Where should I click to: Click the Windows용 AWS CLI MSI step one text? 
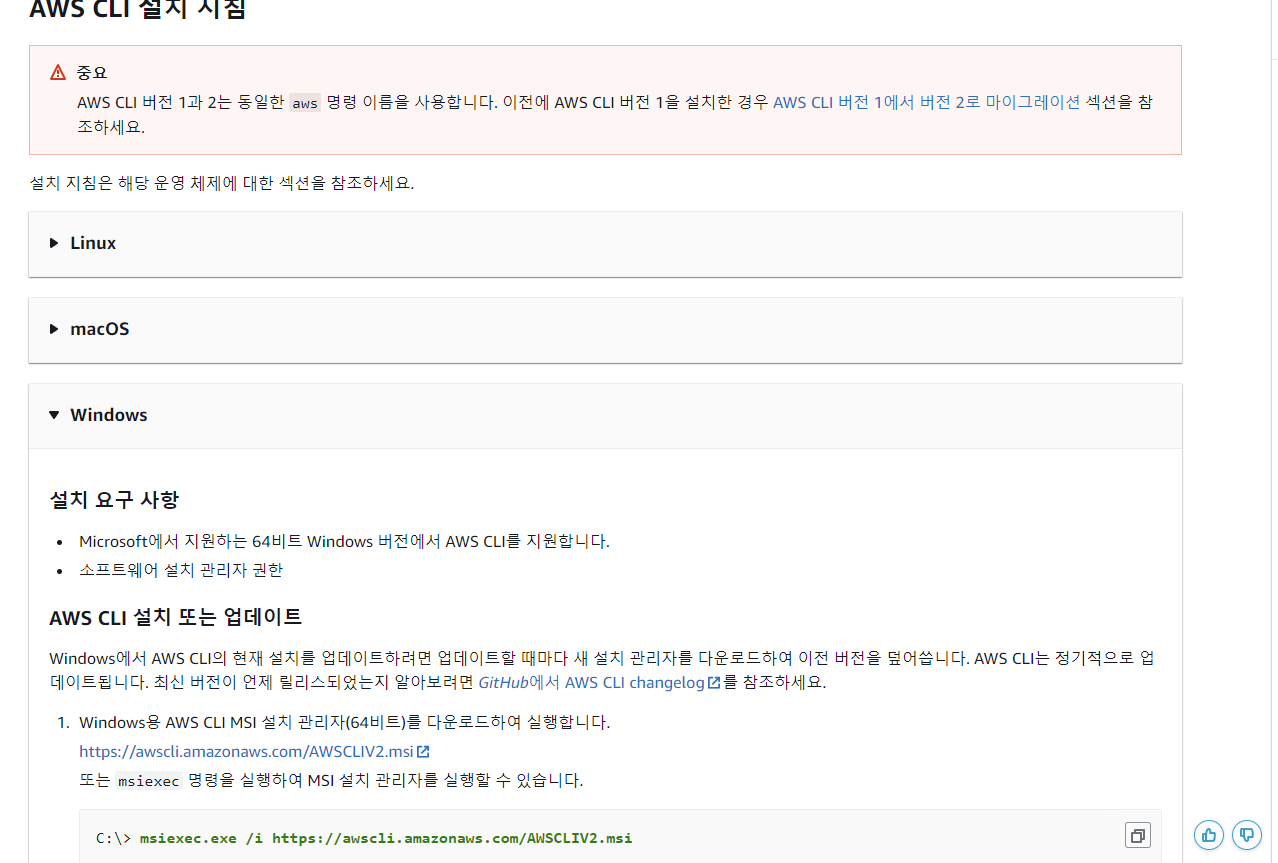[x=345, y=722]
